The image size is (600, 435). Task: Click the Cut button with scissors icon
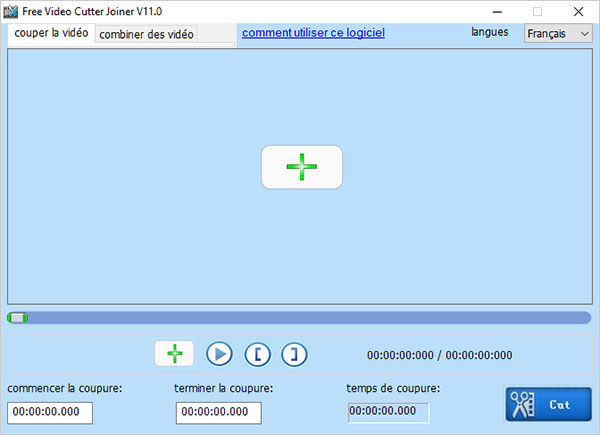pos(548,404)
